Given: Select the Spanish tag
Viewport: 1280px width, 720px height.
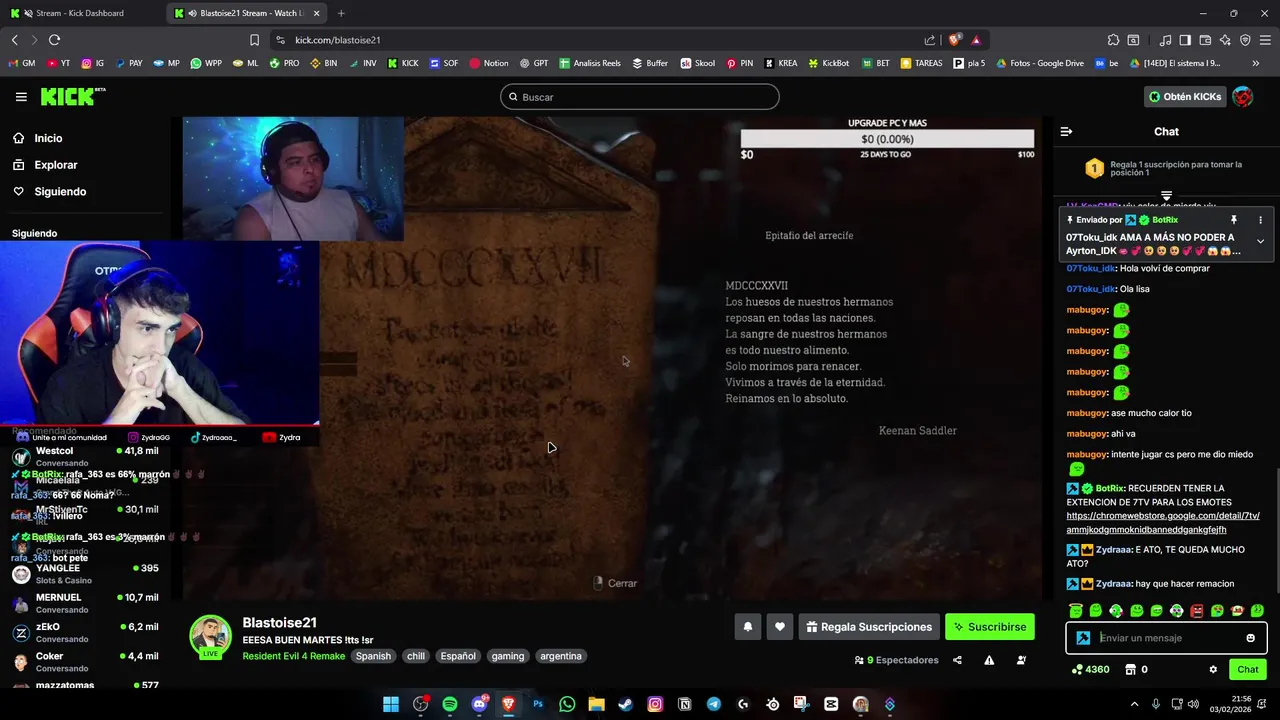Looking at the screenshot, I should coord(373,656).
